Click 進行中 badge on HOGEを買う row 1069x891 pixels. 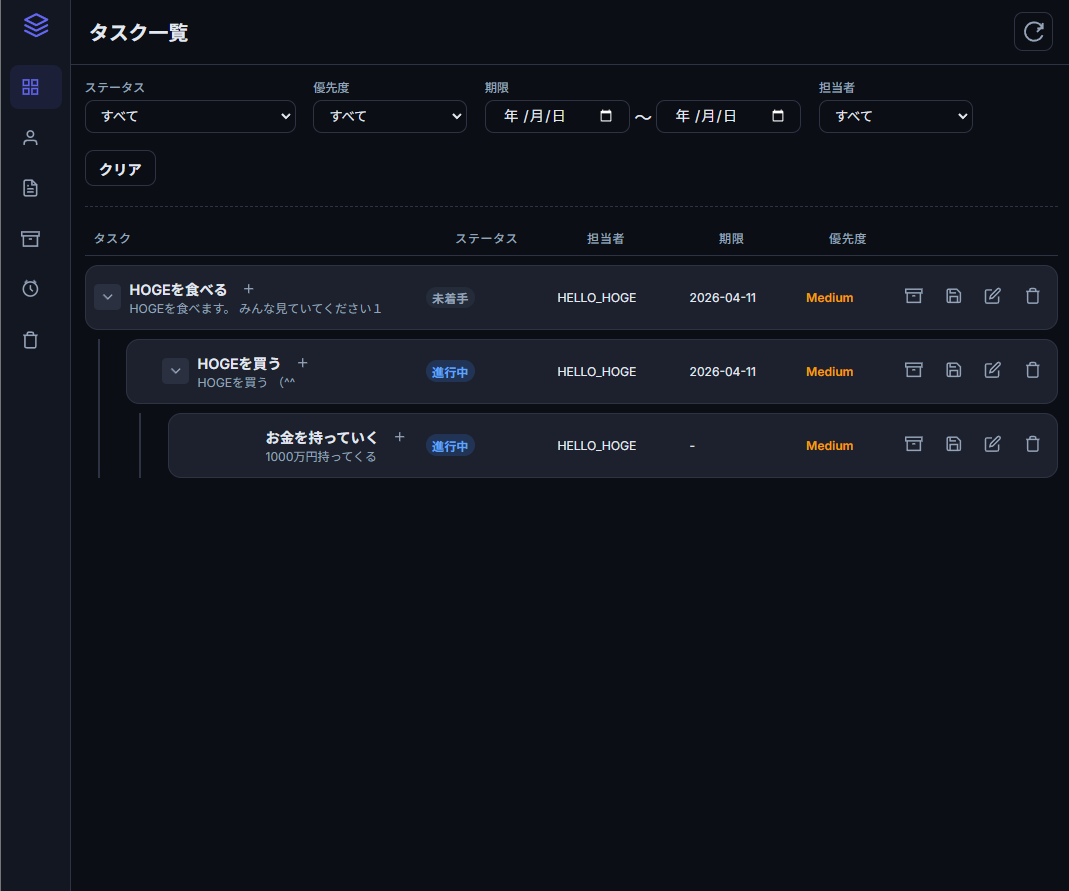[450, 372]
